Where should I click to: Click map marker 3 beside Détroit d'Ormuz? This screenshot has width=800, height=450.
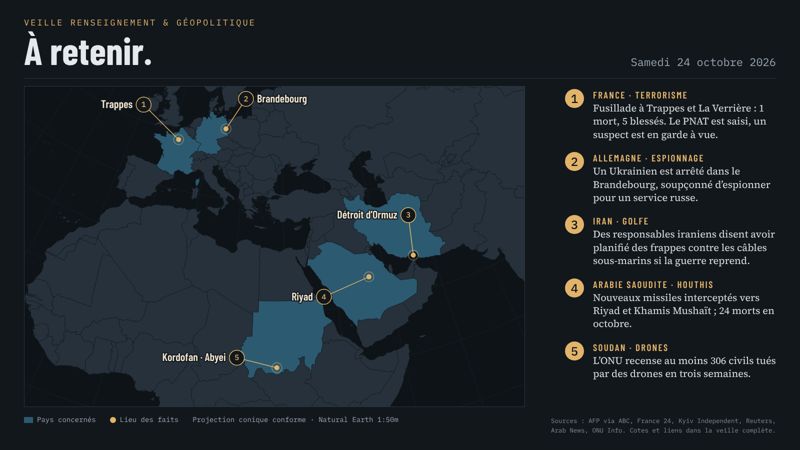[x=408, y=215]
